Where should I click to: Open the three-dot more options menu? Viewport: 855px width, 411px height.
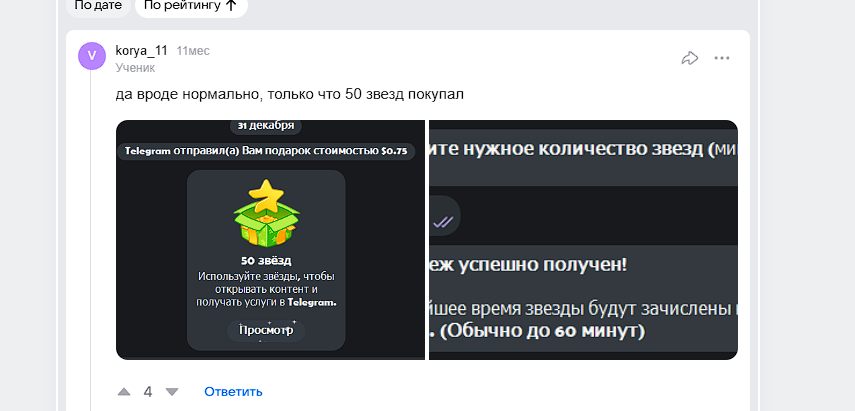click(722, 58)
